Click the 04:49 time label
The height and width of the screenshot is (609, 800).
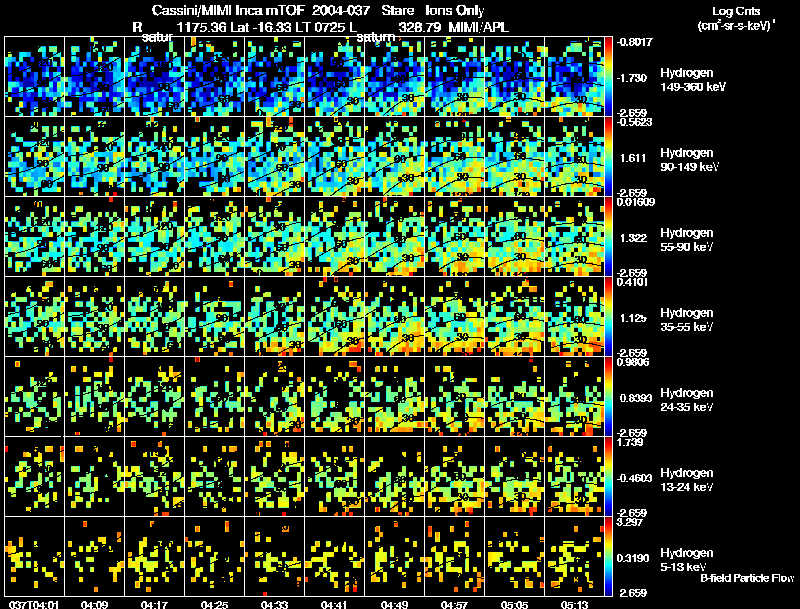[x=394, y=604]
